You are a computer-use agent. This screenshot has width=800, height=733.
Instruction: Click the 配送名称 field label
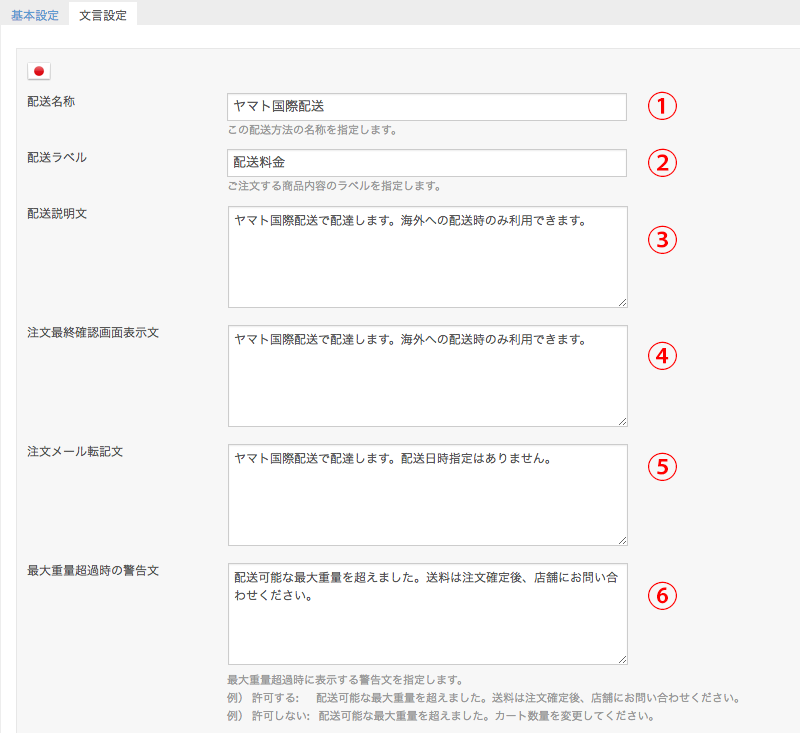coord(51,101)
